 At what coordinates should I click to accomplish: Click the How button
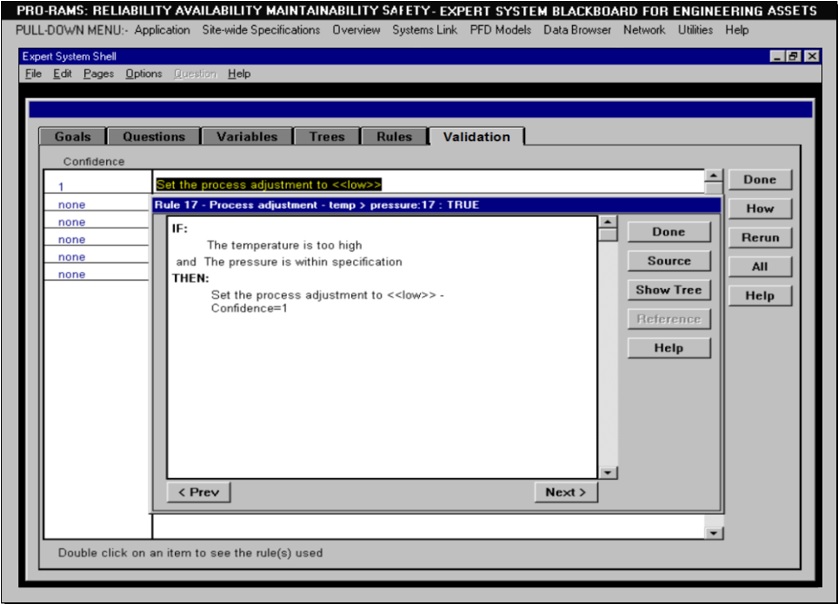coord(760,208)
